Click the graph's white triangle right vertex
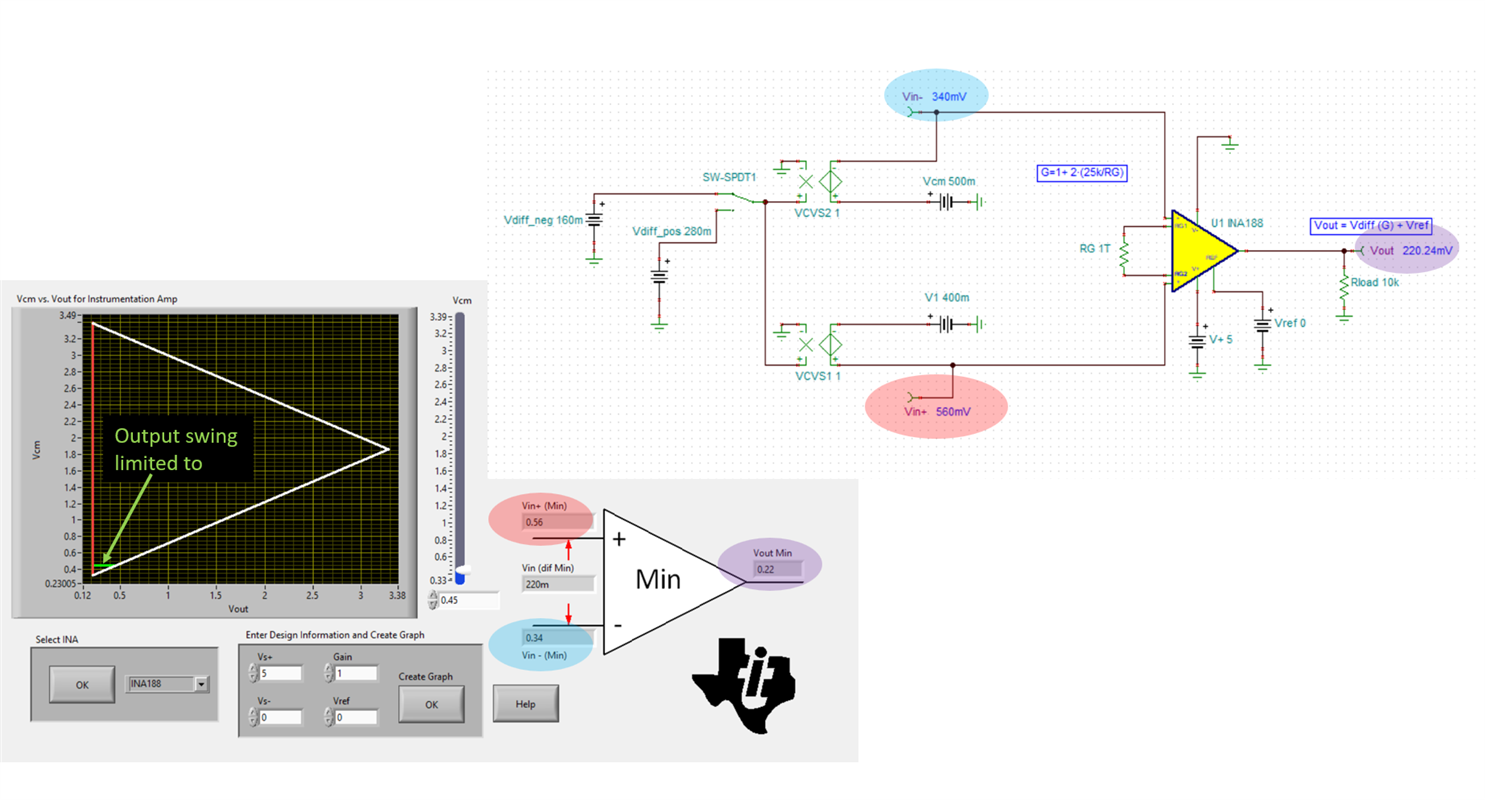This screenshot has width=1485, height=800. [387, 448]
